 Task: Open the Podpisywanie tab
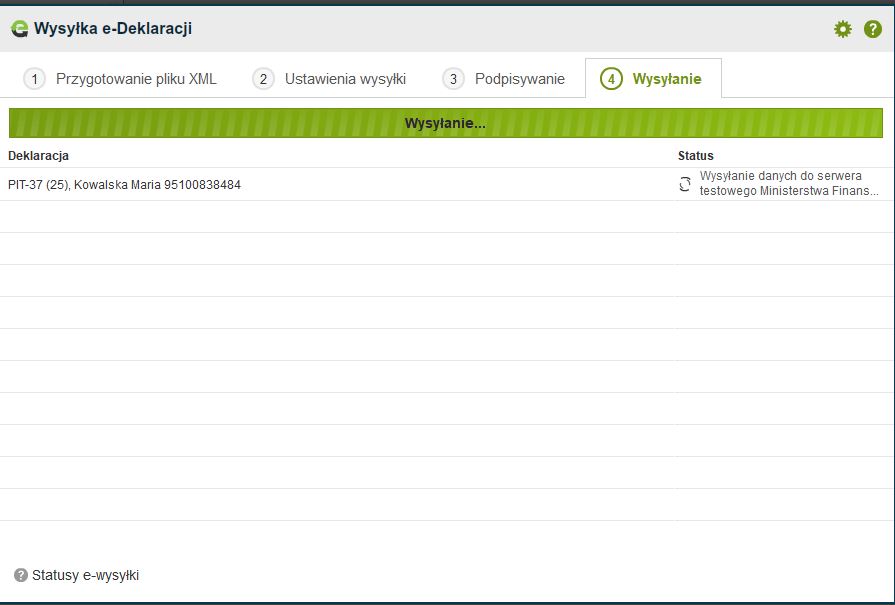pos(519,79)
